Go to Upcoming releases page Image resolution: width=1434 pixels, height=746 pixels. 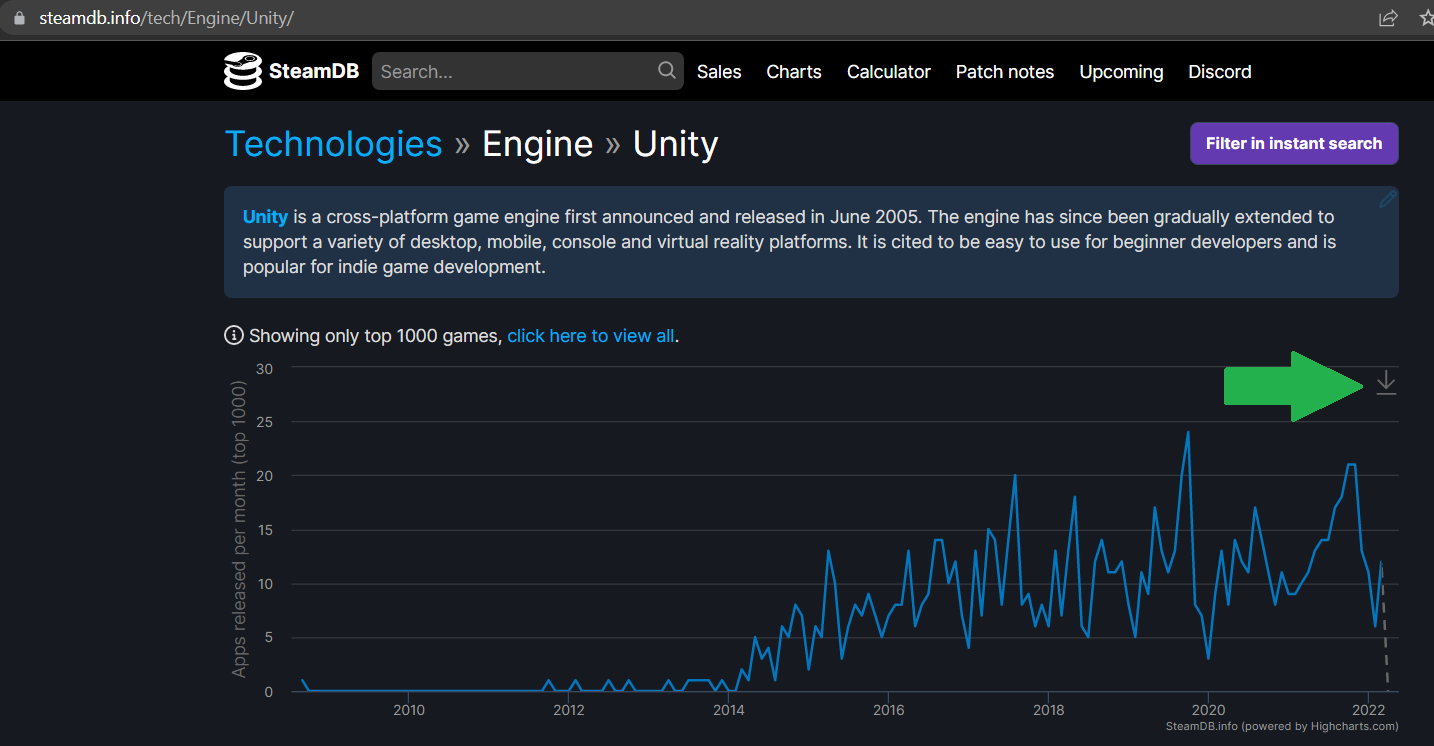click(1121, 72)
